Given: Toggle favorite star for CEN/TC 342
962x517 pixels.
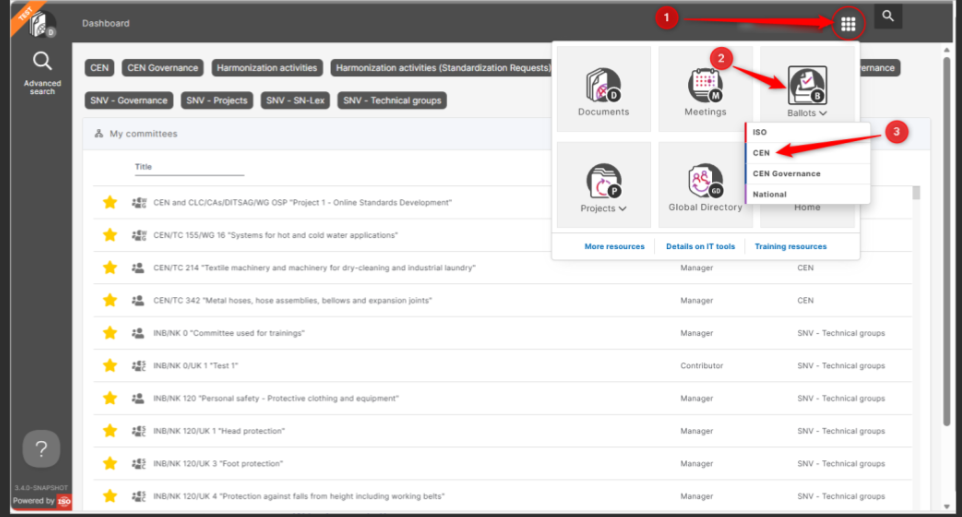Looking at the screenshot, I should pos(110,301).
